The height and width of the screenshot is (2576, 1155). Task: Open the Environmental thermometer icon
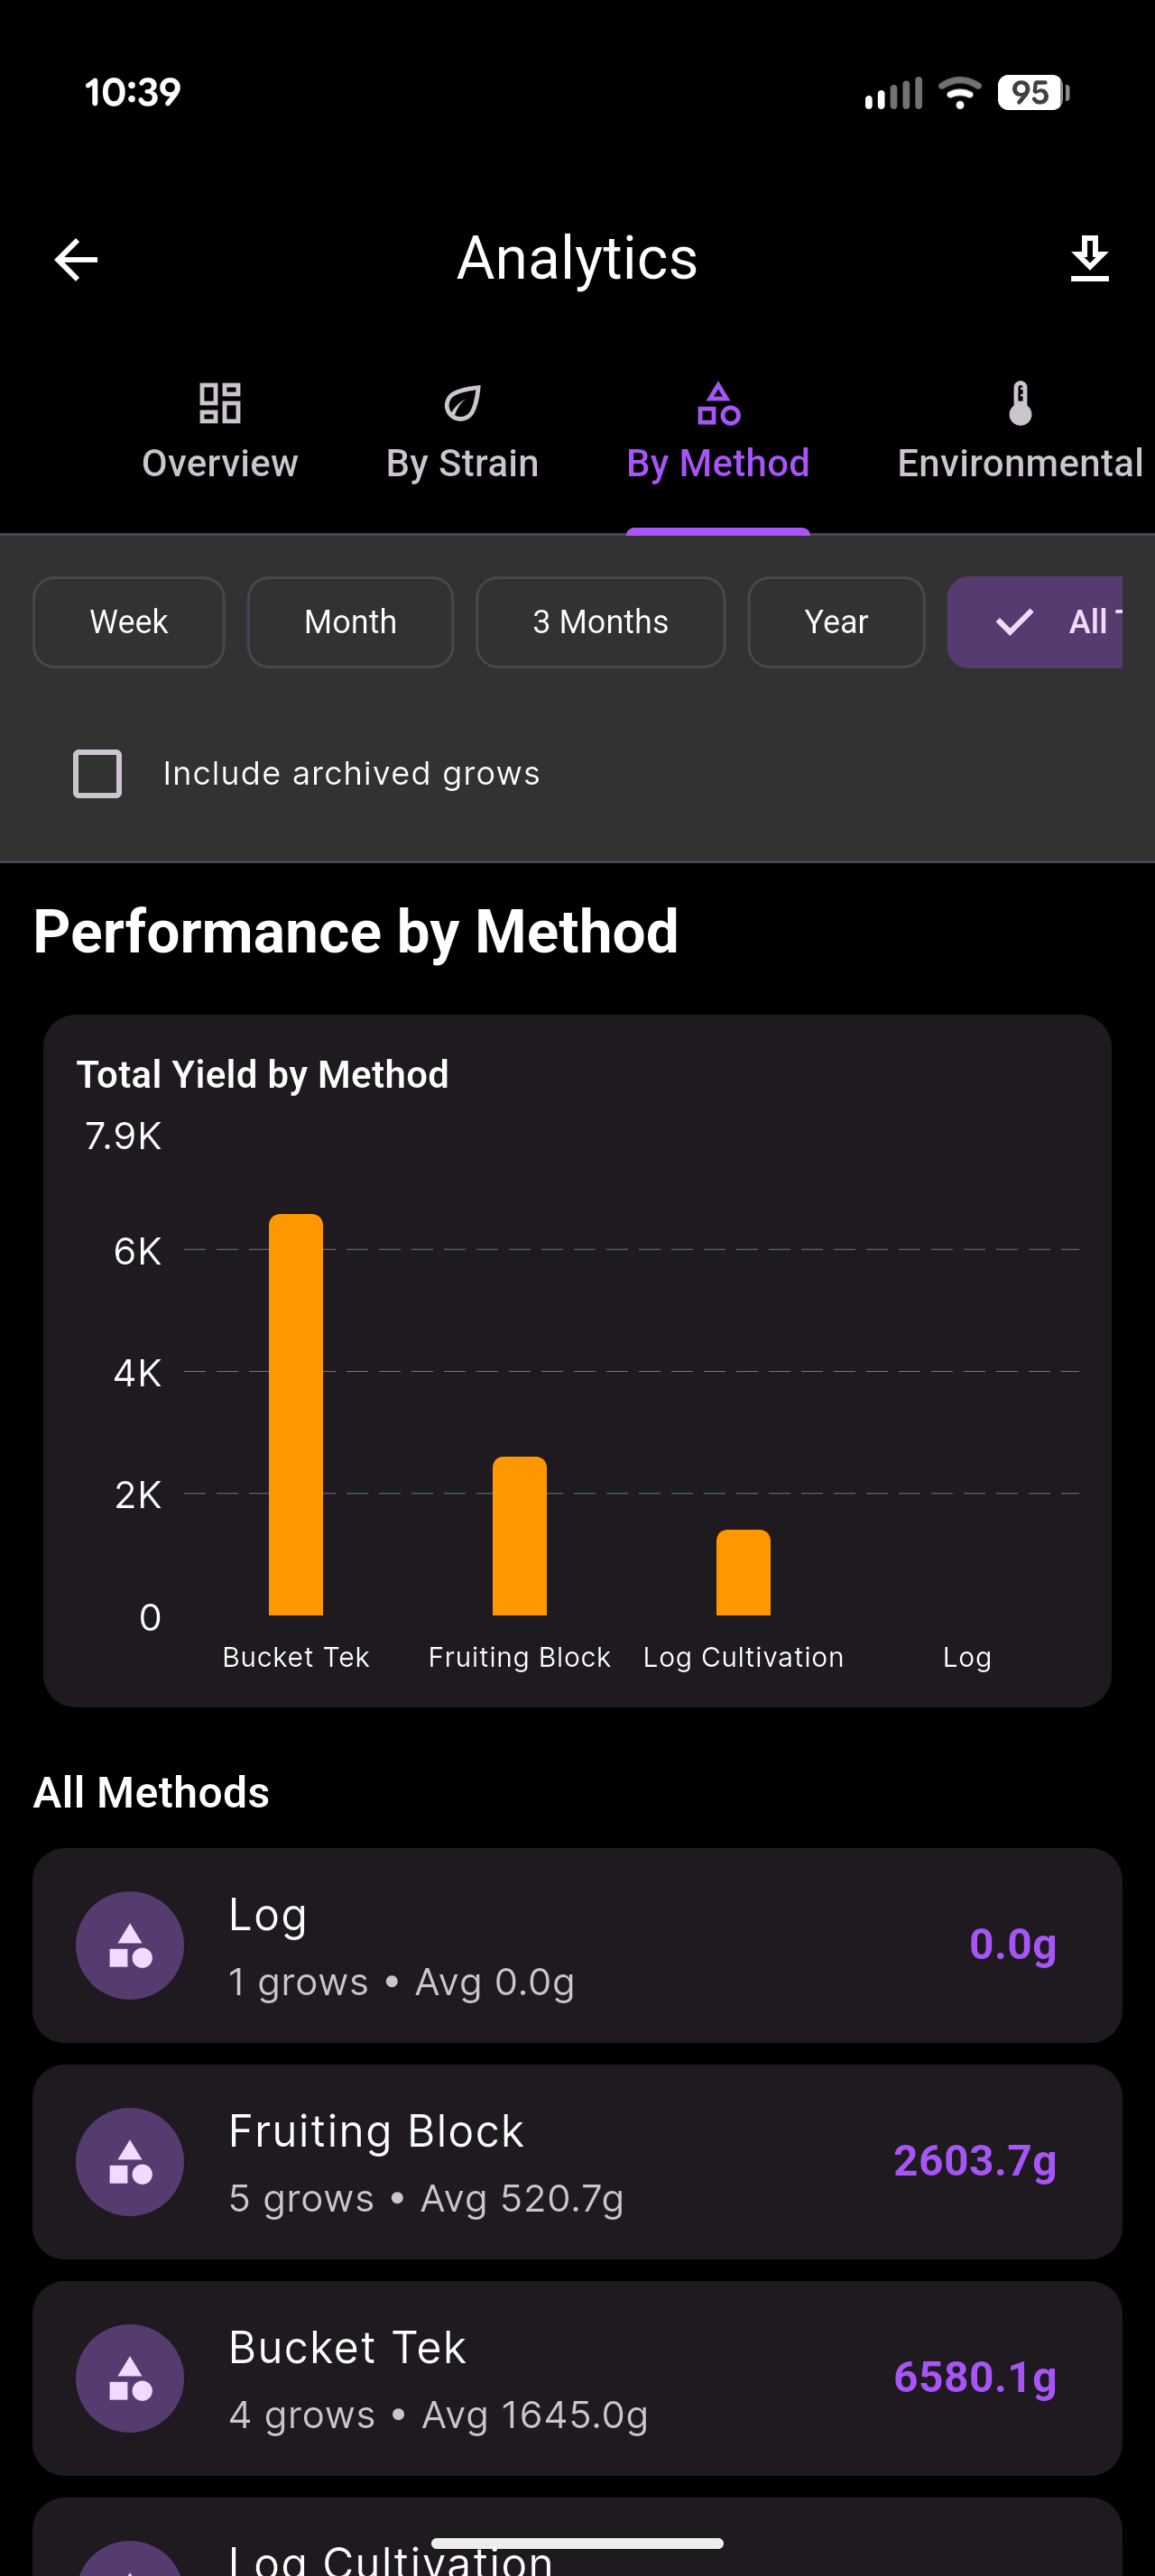(1019, 404)
